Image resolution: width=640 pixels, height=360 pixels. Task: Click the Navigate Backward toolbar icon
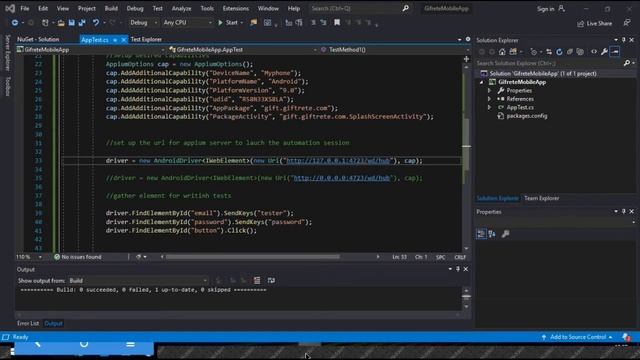[x=15, y=23]
